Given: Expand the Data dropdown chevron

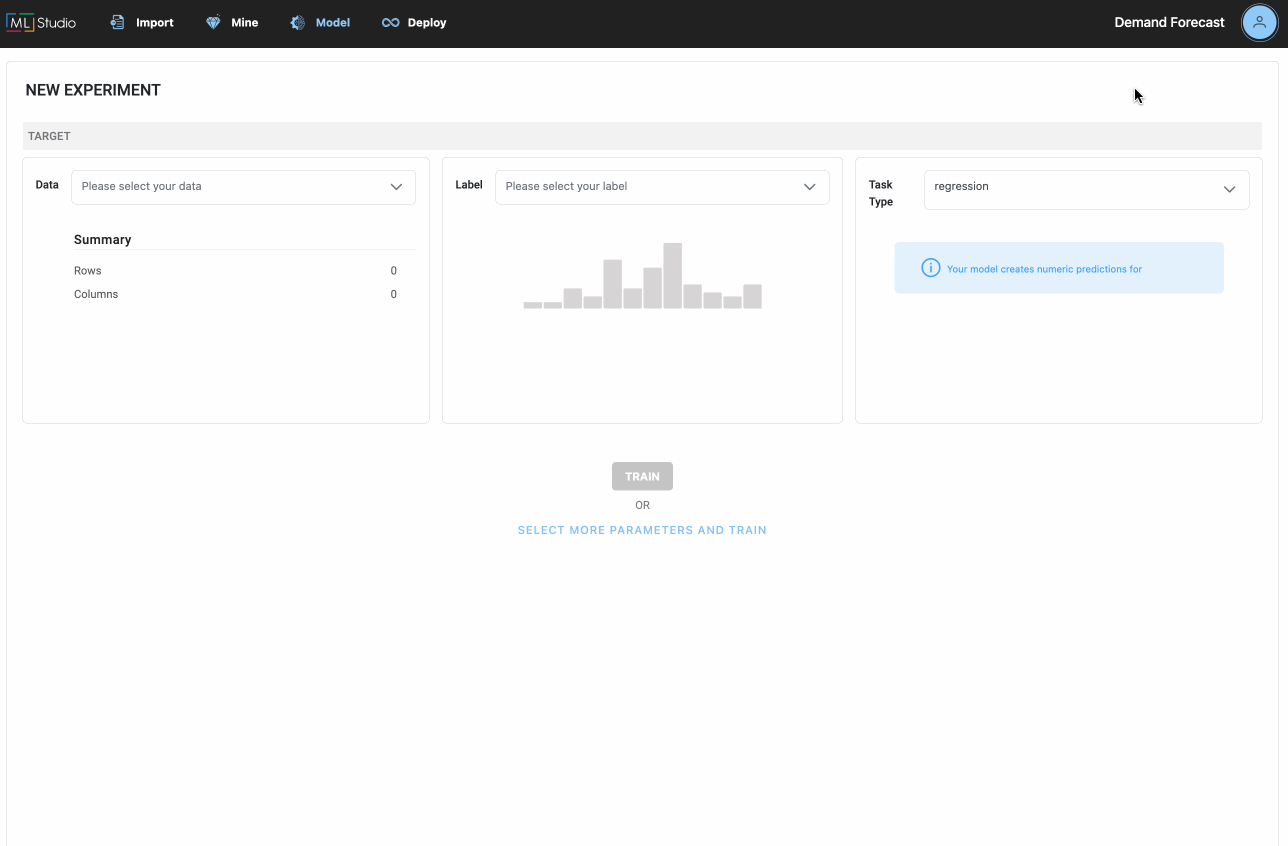Looking at the screenshot, I should click(396, 187).
